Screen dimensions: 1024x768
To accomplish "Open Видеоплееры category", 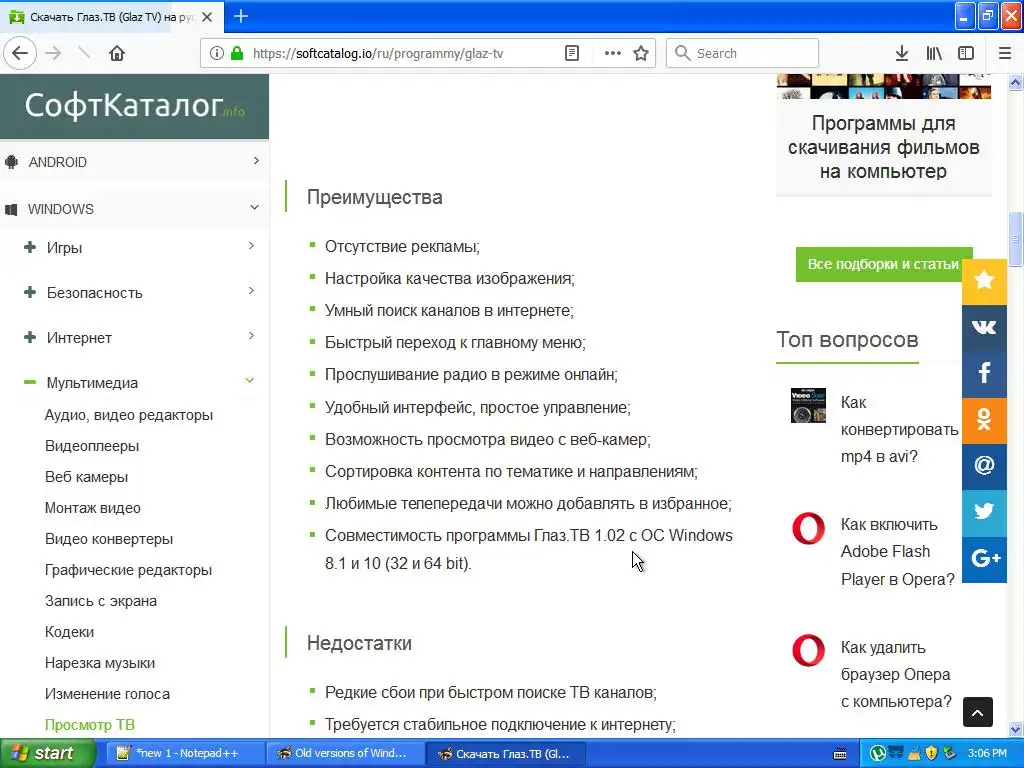I will click(92, 446).
